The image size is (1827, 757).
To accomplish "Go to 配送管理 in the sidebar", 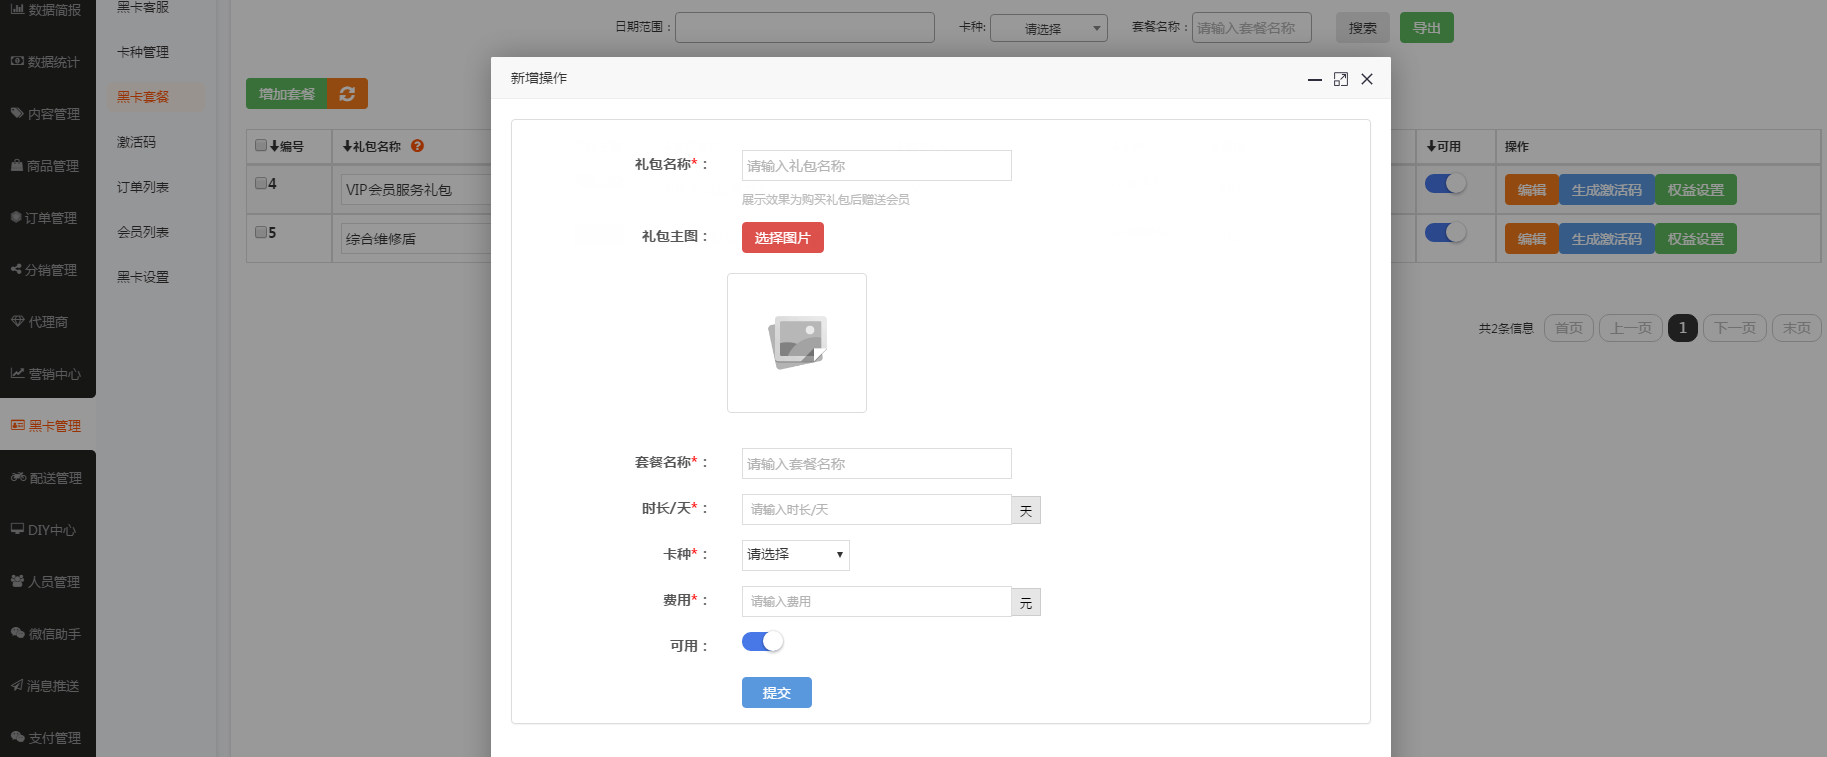I will click(x=47, y=478).
